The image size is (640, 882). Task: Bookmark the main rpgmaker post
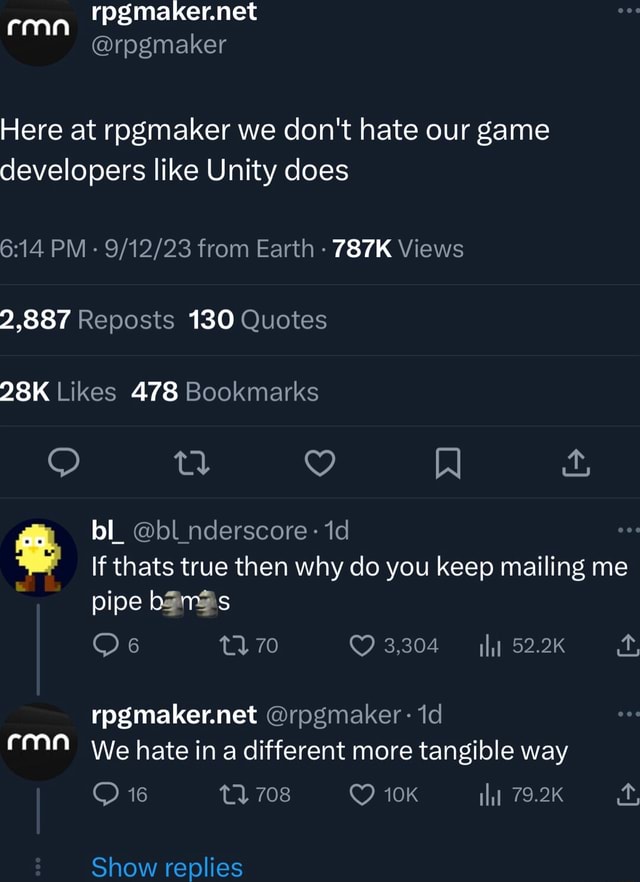coord(448,463)
